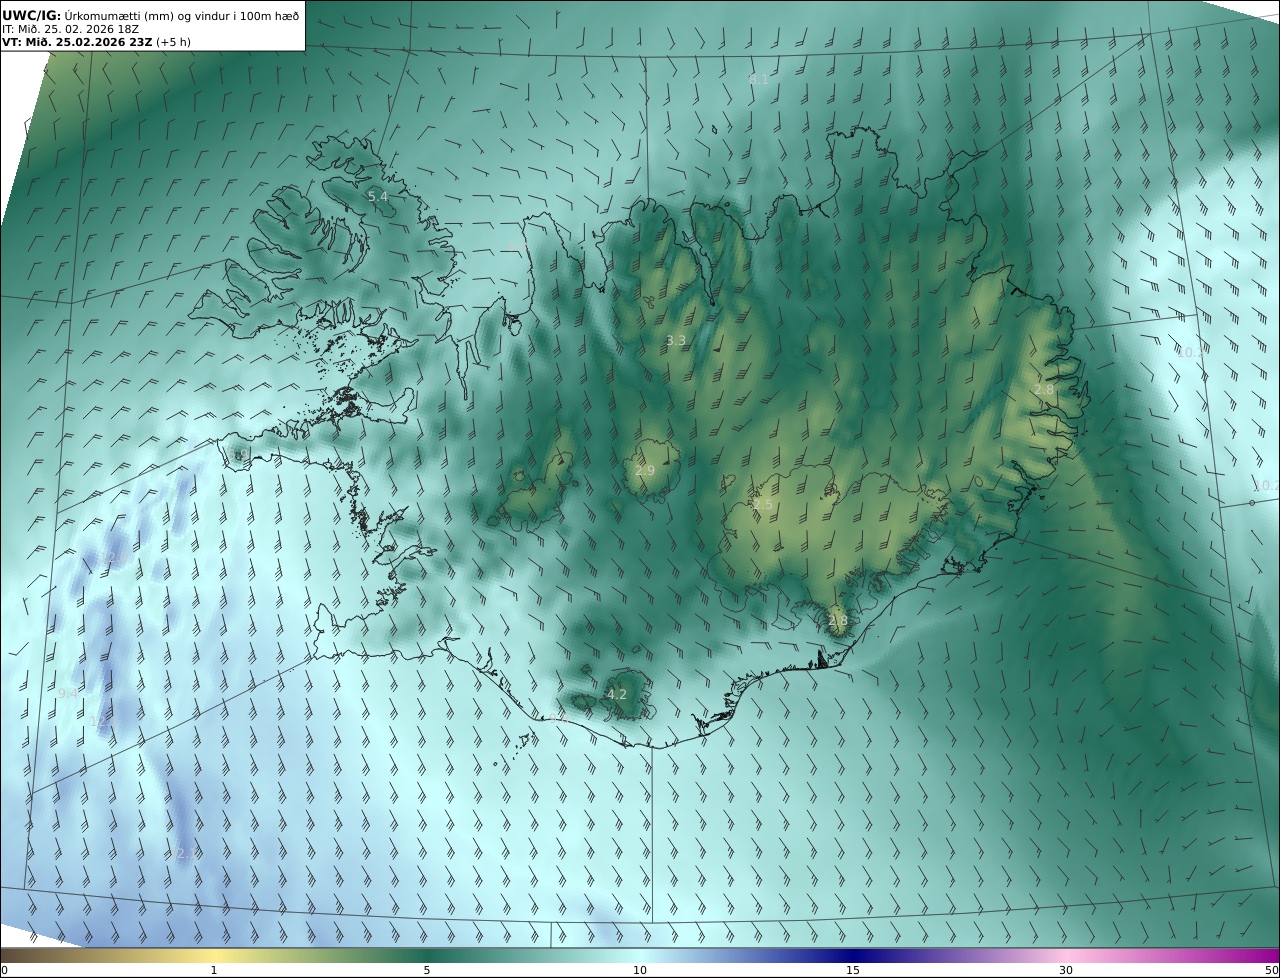Image resolution: width=1280 pixels, height=978 pixels.
Task: Click the color scale tick label '1'
Action: coord(213,970)
